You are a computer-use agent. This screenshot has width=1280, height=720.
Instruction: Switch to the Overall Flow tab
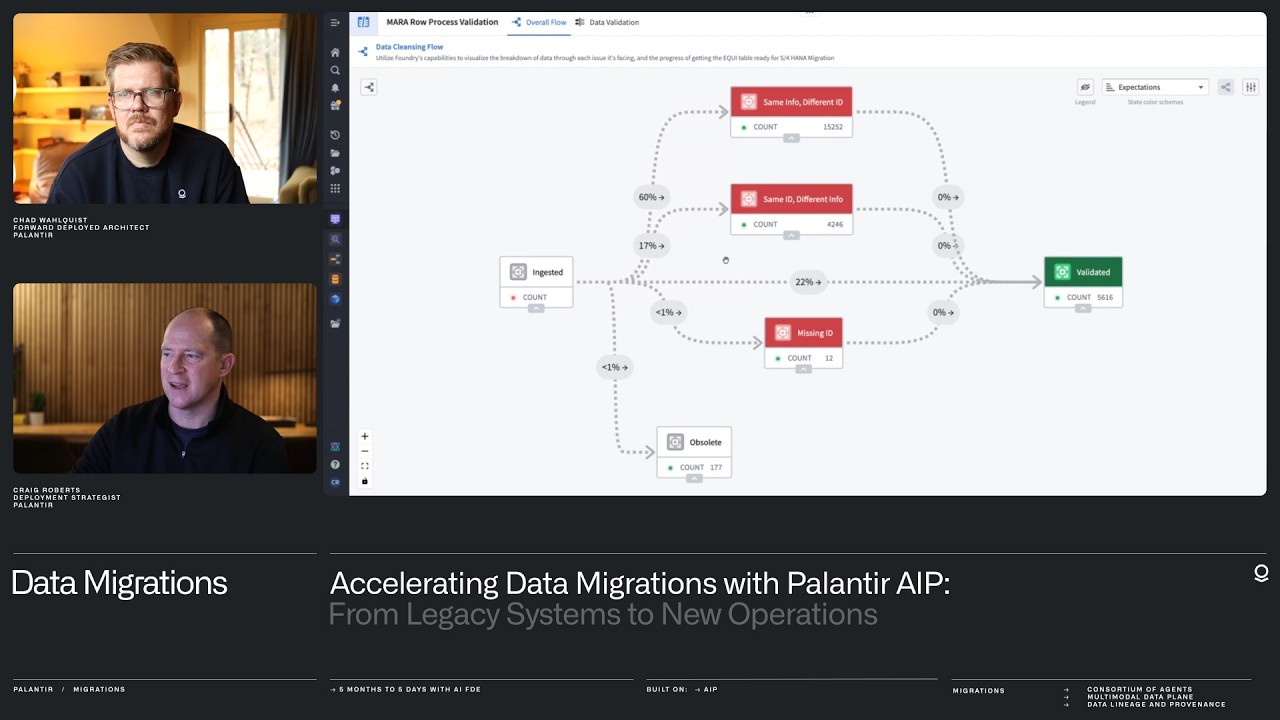(x=539, y=22)
